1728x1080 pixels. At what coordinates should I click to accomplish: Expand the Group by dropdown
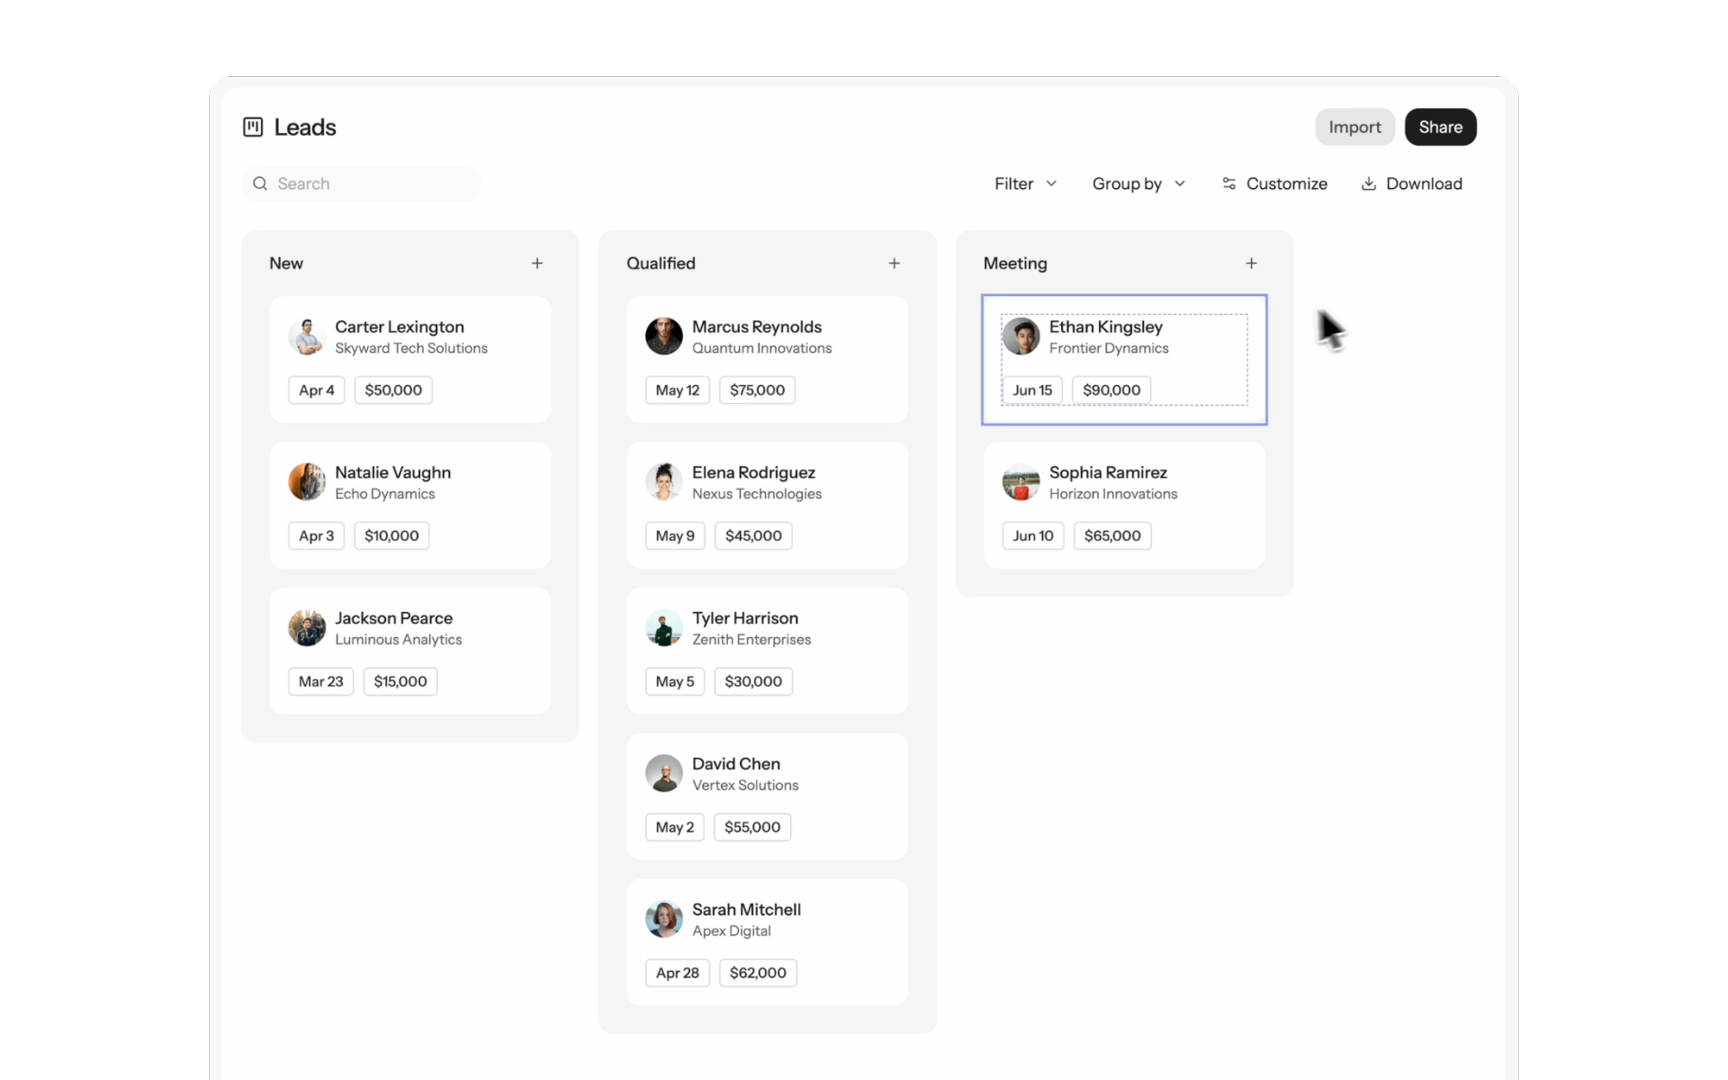tap(1138, 184)
